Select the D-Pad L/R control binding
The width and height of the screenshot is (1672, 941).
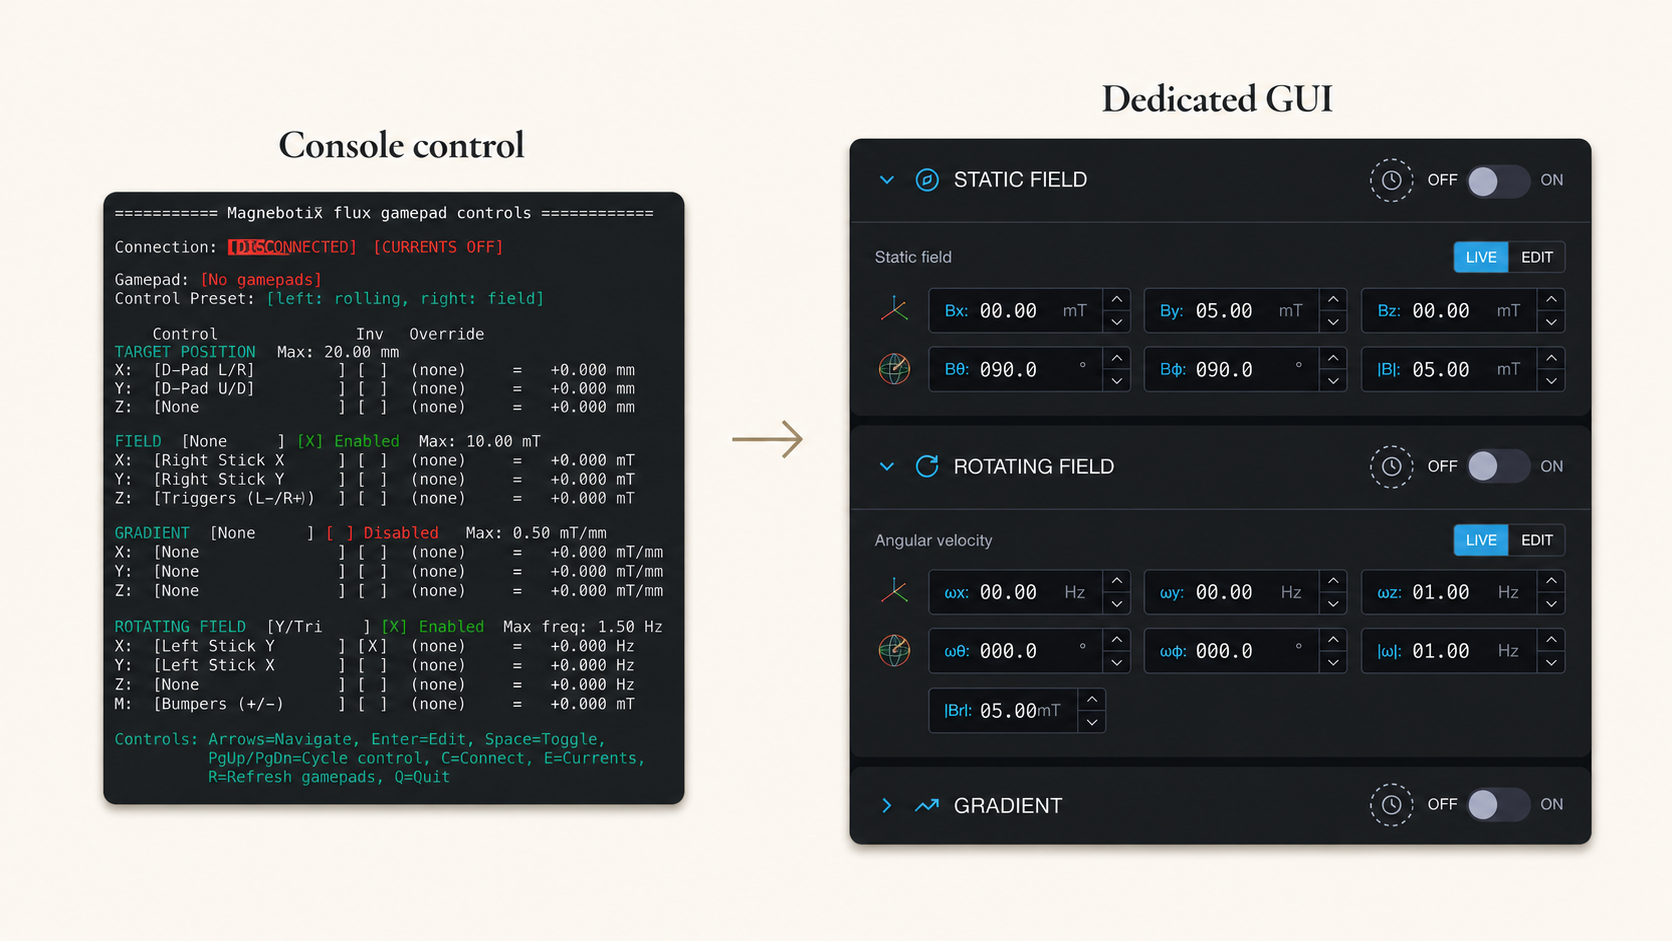pyautogui.click(x=204, y=370)
